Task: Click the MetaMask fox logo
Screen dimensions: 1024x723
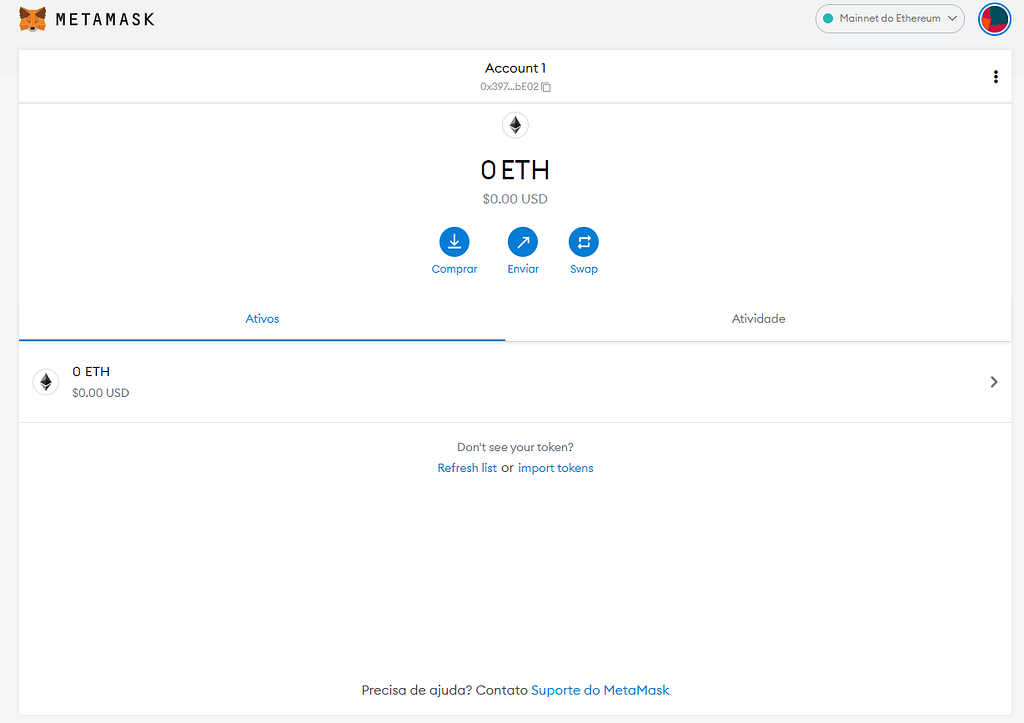Action: 33,19
